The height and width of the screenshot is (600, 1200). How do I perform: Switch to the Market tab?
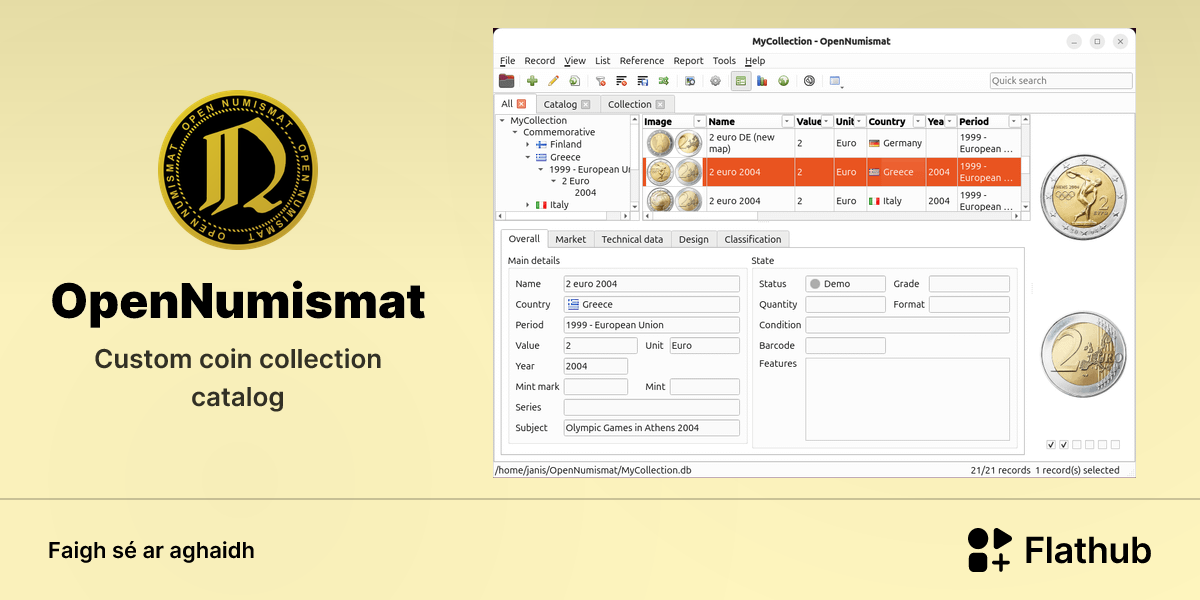pyautogui.click(x=571, y=239)
